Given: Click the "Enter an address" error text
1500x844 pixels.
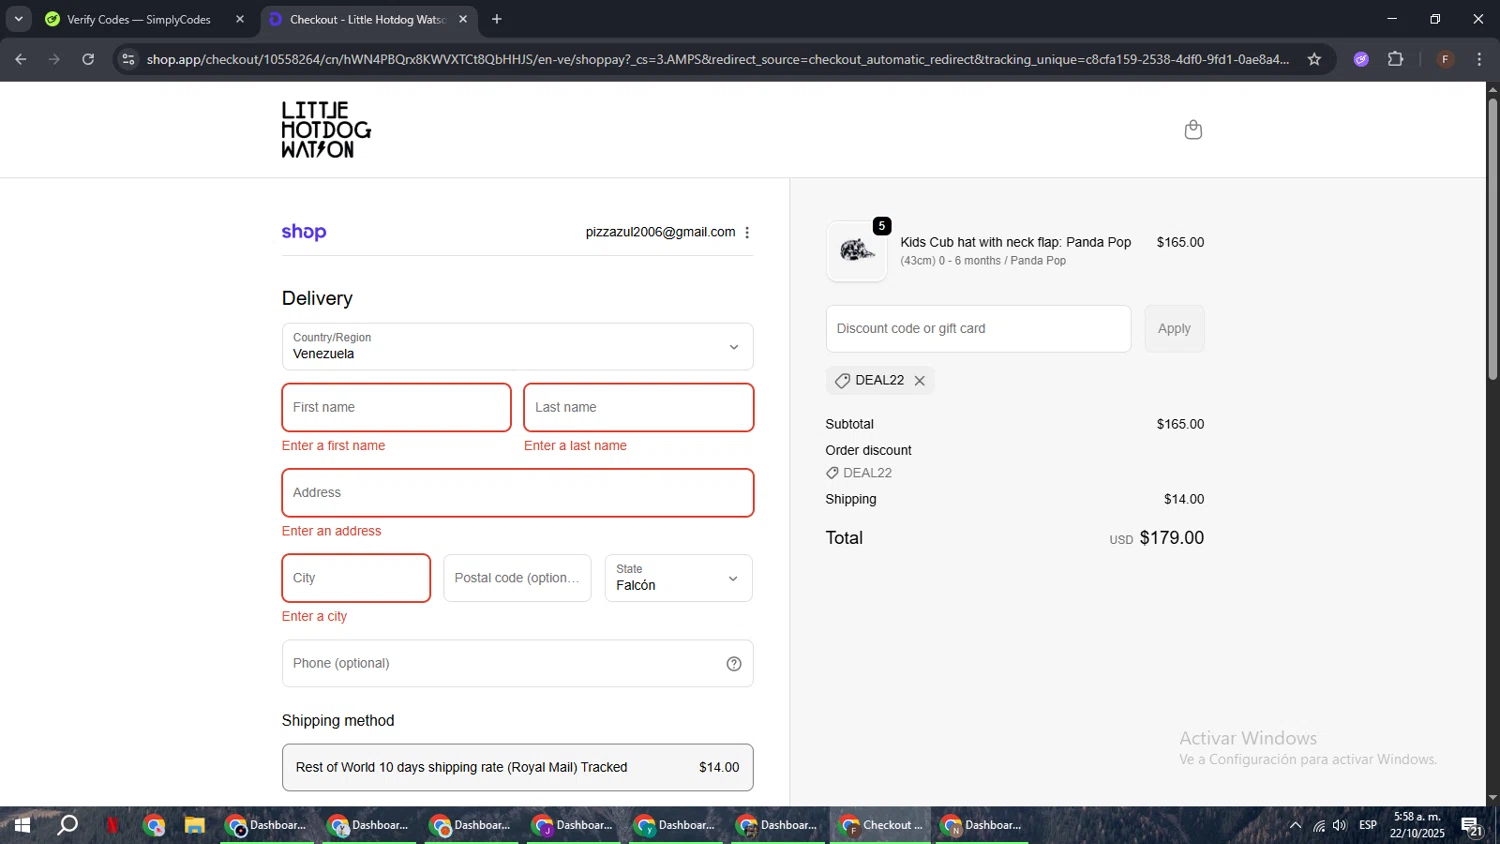Looking at the screenshot, I should [331, 531].
